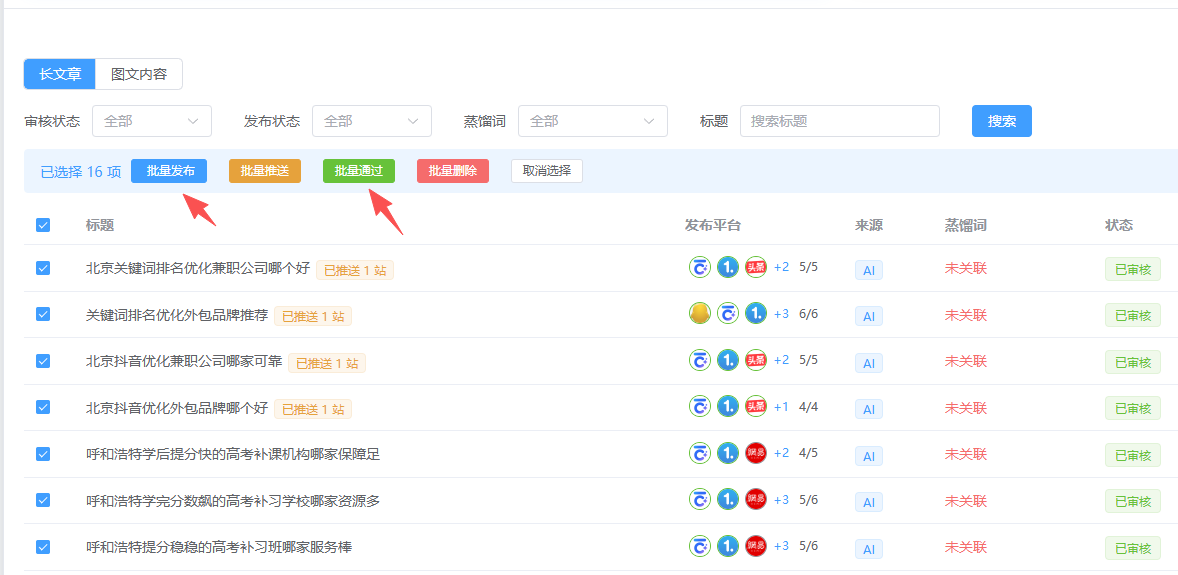
Task: Click the 批量发布 button
Action: [169, 171]
